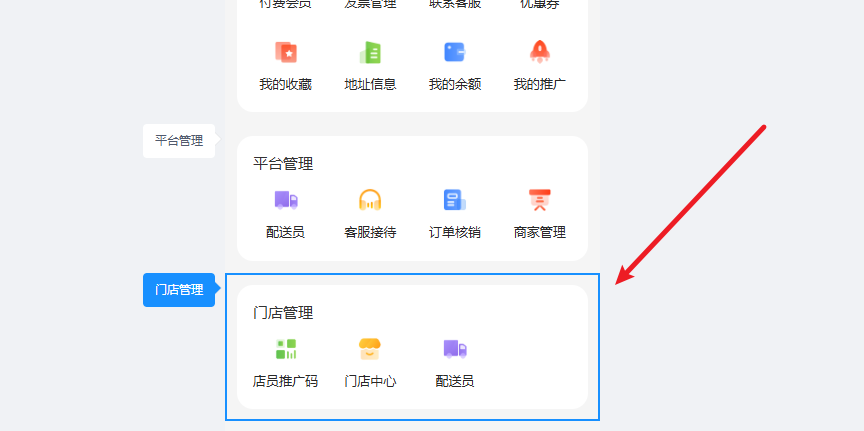
Task: Open 我的推广 rocket promotion icon
Action: click(540, 52)
